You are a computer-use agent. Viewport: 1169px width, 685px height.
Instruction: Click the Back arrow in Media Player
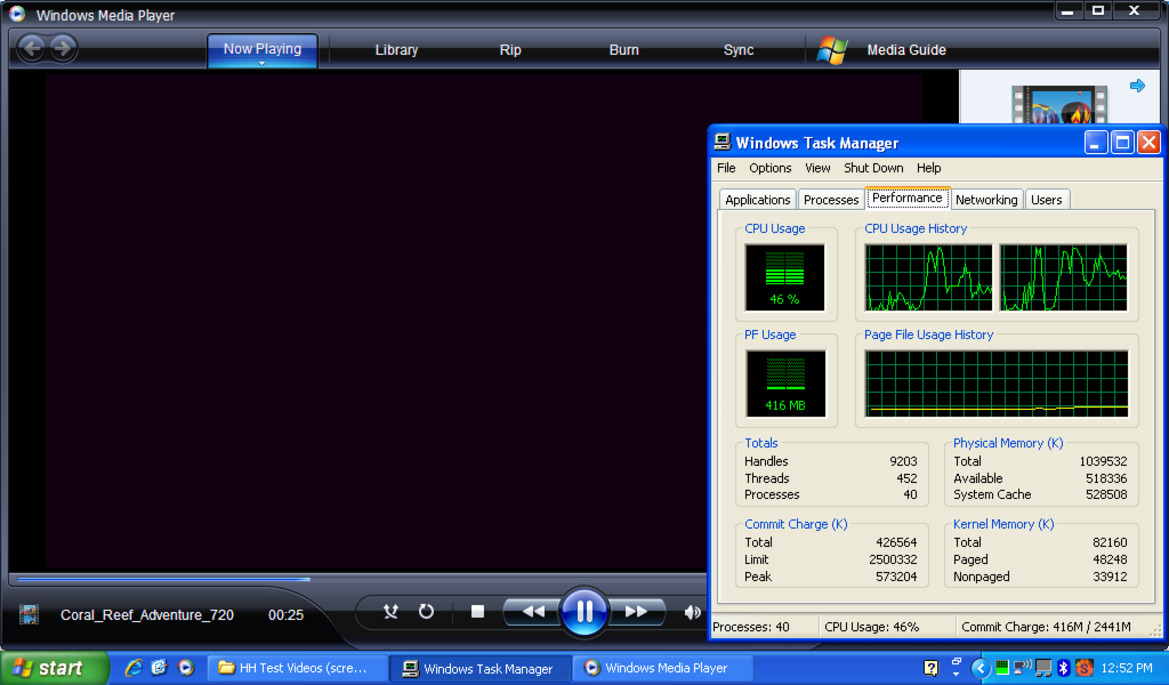(32, 47)
